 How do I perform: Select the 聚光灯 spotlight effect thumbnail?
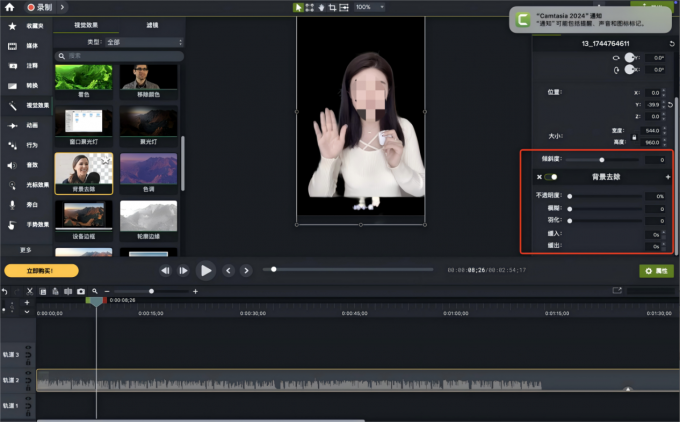(x=148, y=126)
